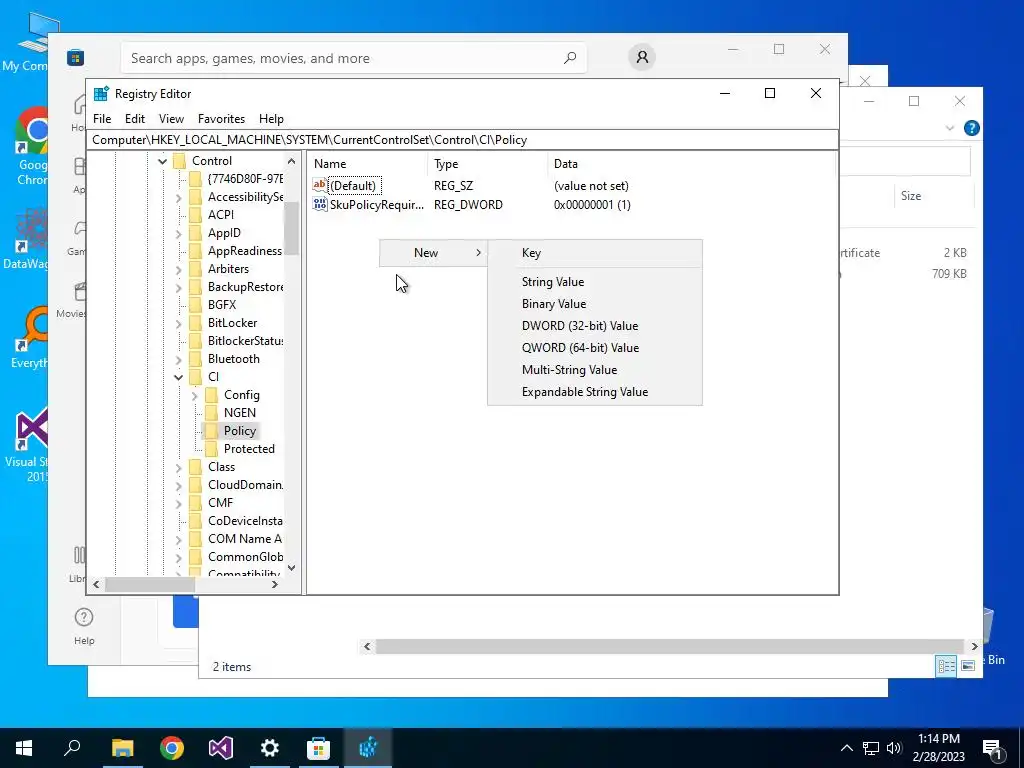Click the tree pane scroll-right arrow
The height and width of the screenshot is (768, 1024).
(275, 584)
